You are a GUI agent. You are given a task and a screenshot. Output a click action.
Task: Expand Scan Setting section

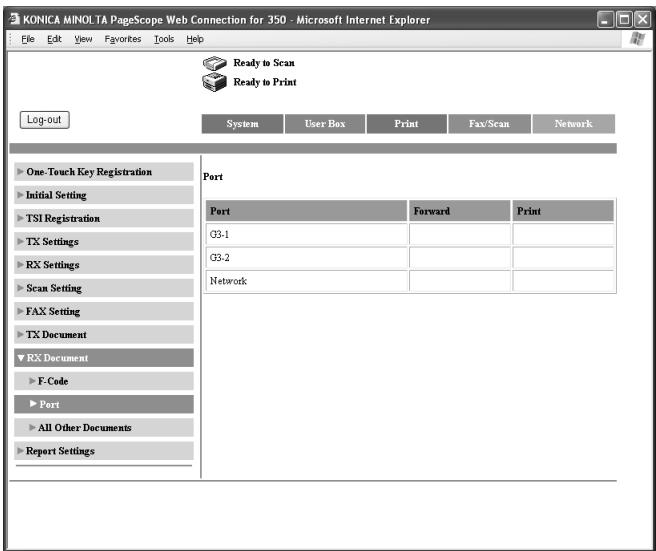coord(104,288)
